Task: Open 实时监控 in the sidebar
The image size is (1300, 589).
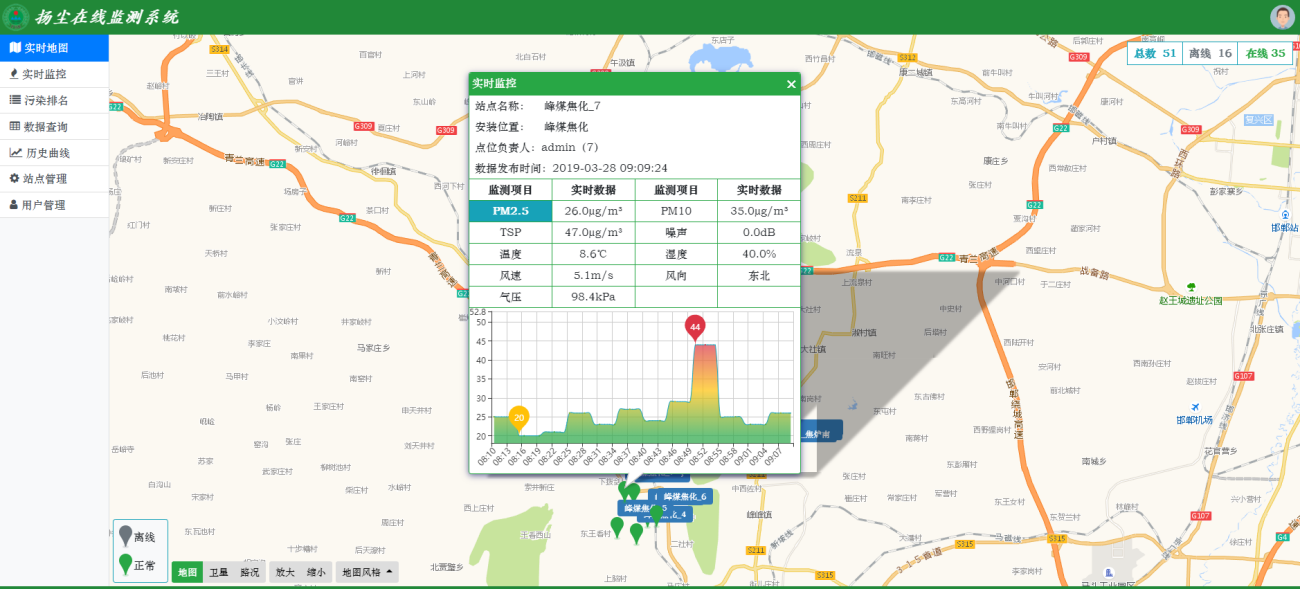Action: (x=44, y=74)
